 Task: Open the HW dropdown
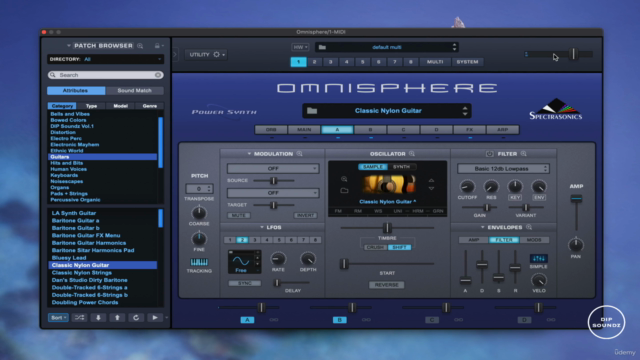pos(300,47)
